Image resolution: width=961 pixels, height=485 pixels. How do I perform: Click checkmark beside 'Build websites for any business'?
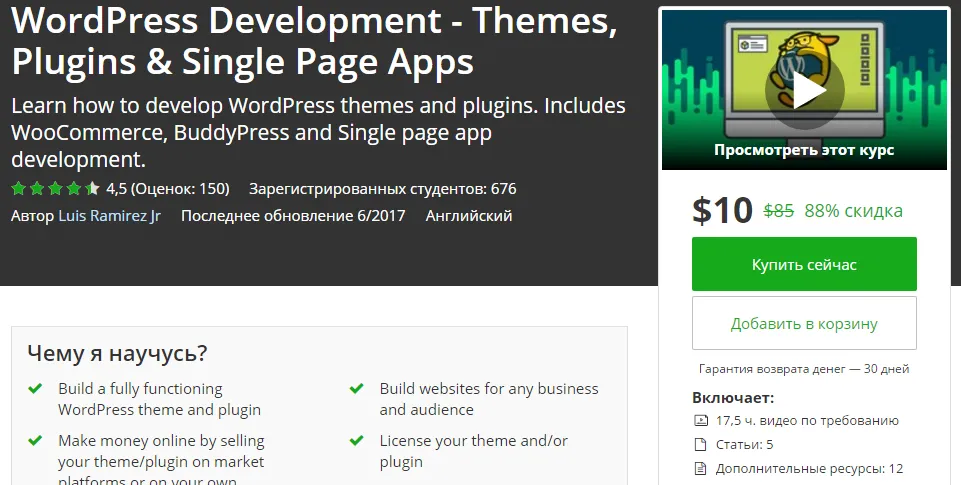click(x=356, y=388)
